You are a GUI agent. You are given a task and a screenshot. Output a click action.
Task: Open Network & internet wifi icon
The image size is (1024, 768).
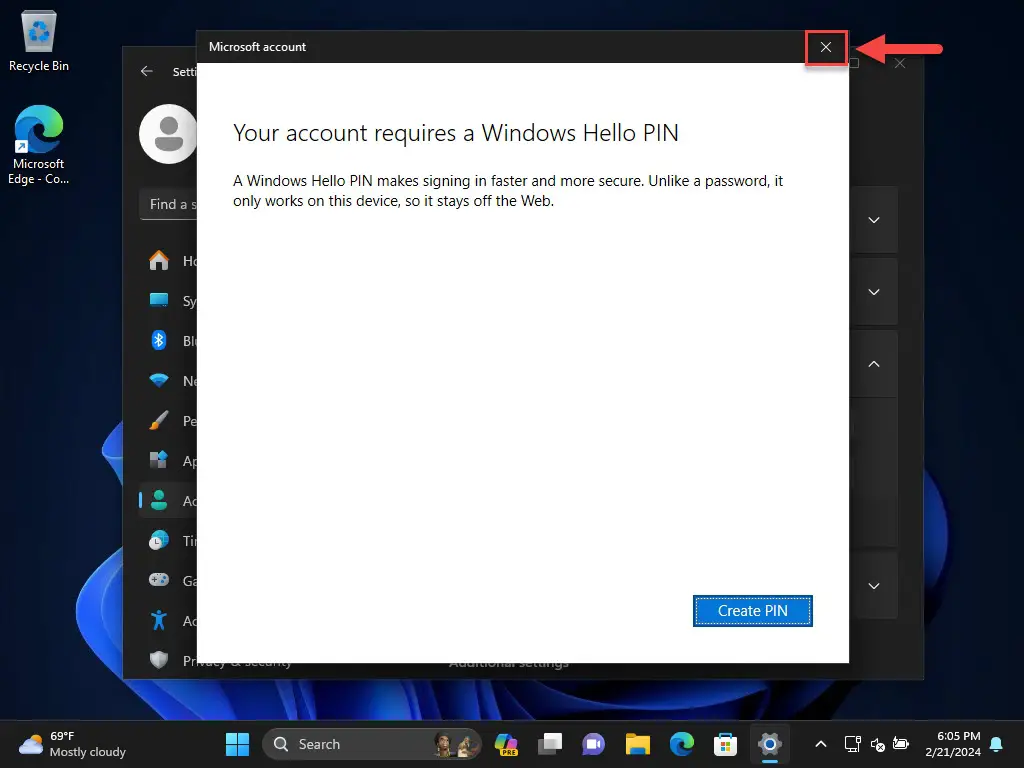(x=159, y=380)
